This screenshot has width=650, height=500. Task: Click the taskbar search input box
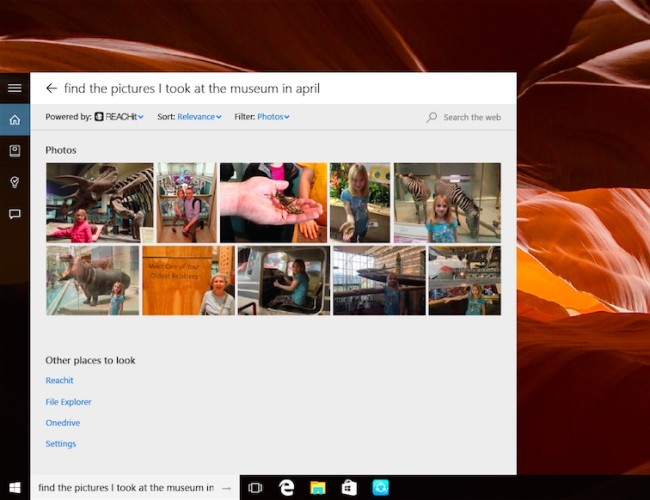[x=125, y=488]
